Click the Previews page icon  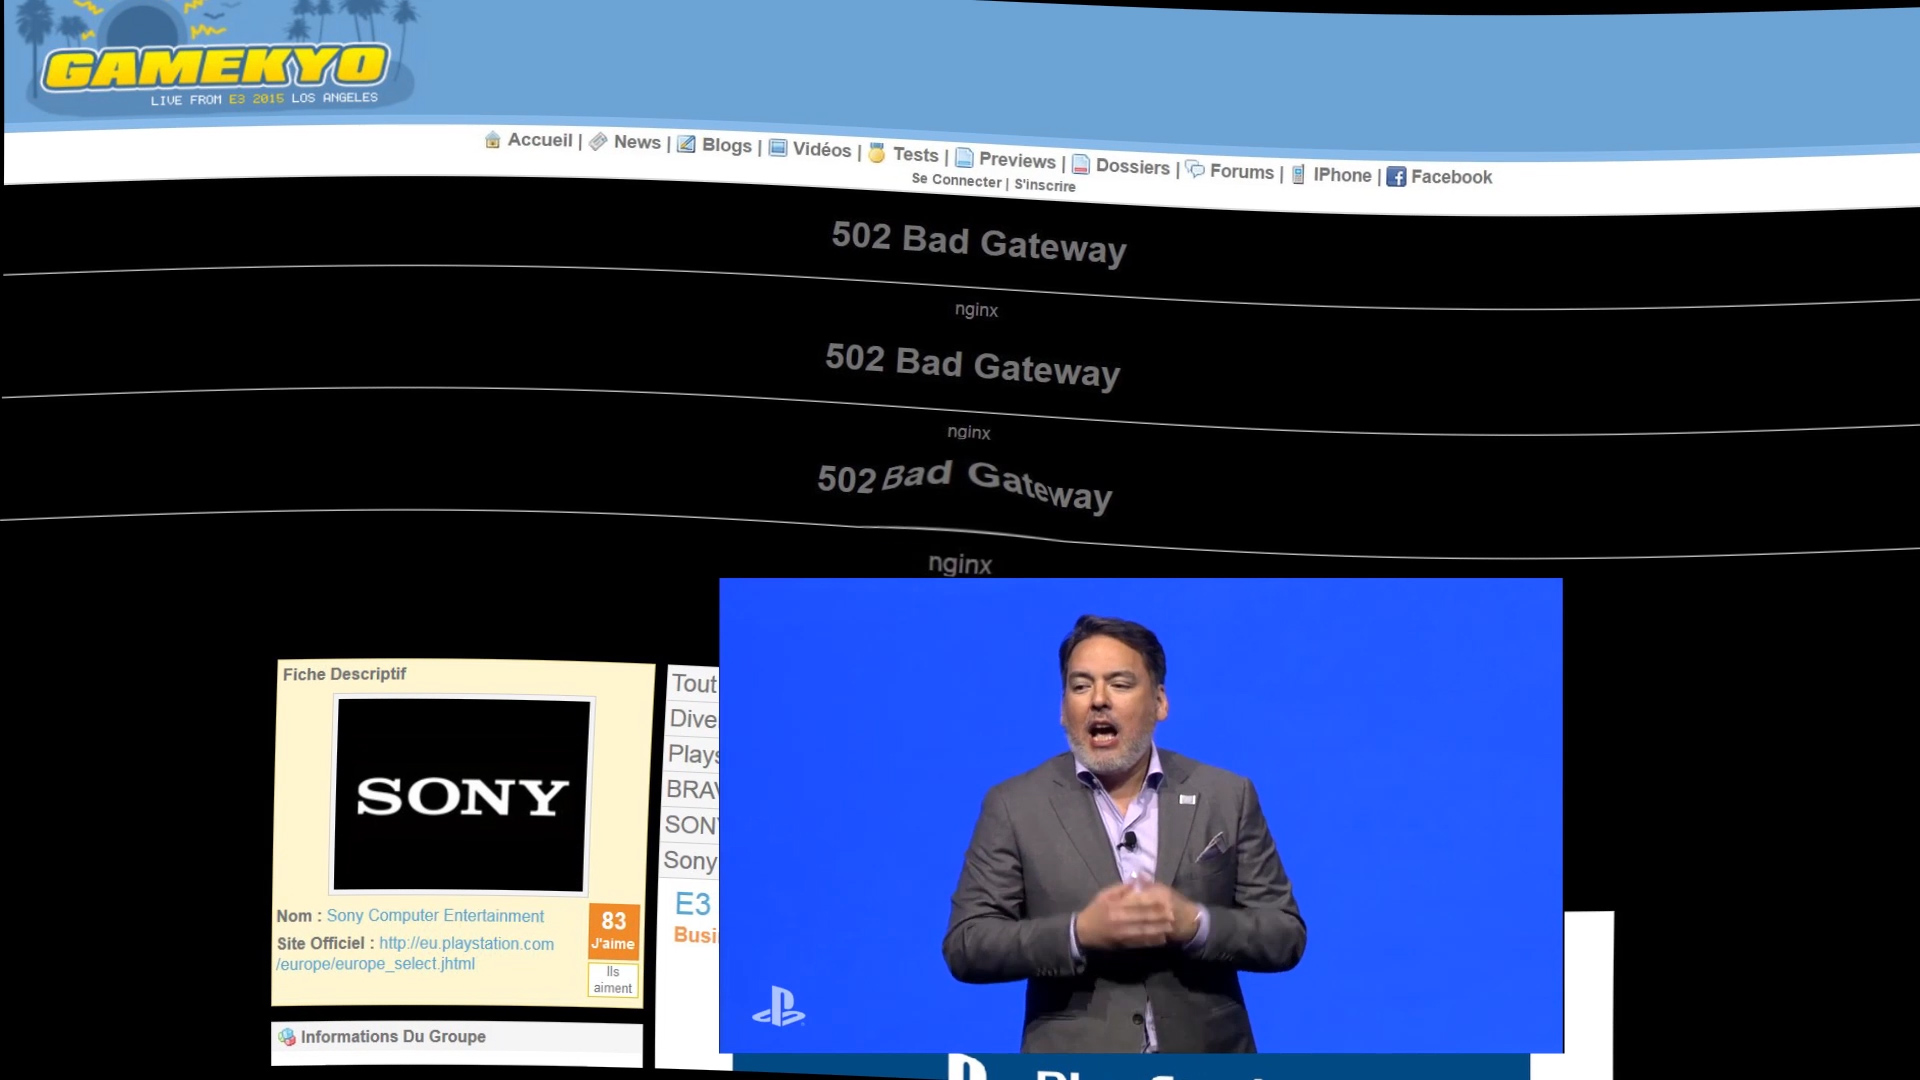(964, 158)
